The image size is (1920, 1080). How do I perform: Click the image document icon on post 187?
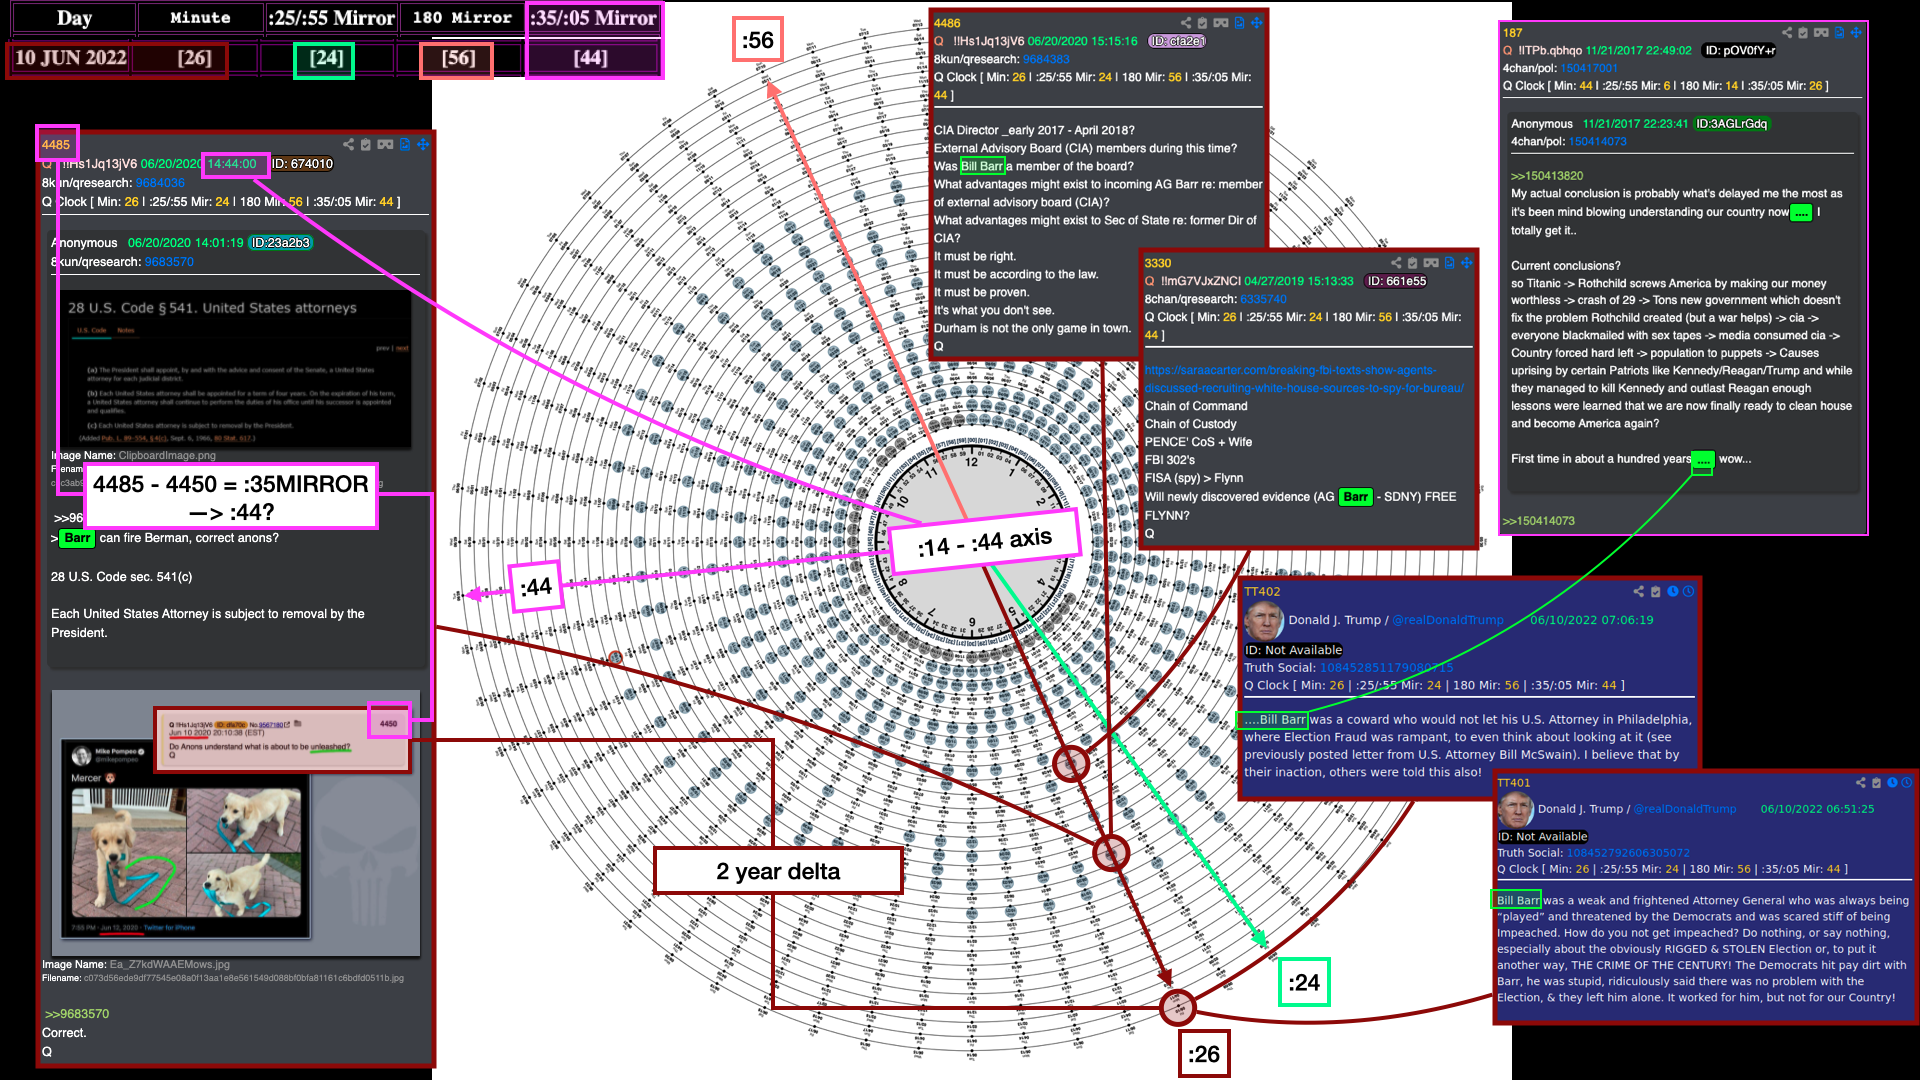point(1839,33)
